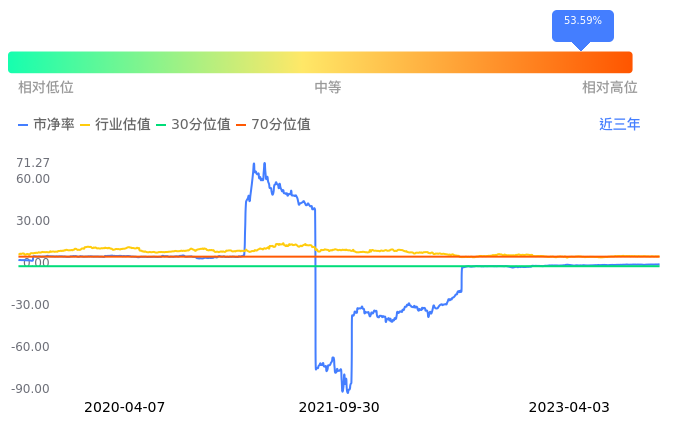This screenshot has height=442, width=686.
Task: Select the 相对低位 label
Action: tap(46, 88)
